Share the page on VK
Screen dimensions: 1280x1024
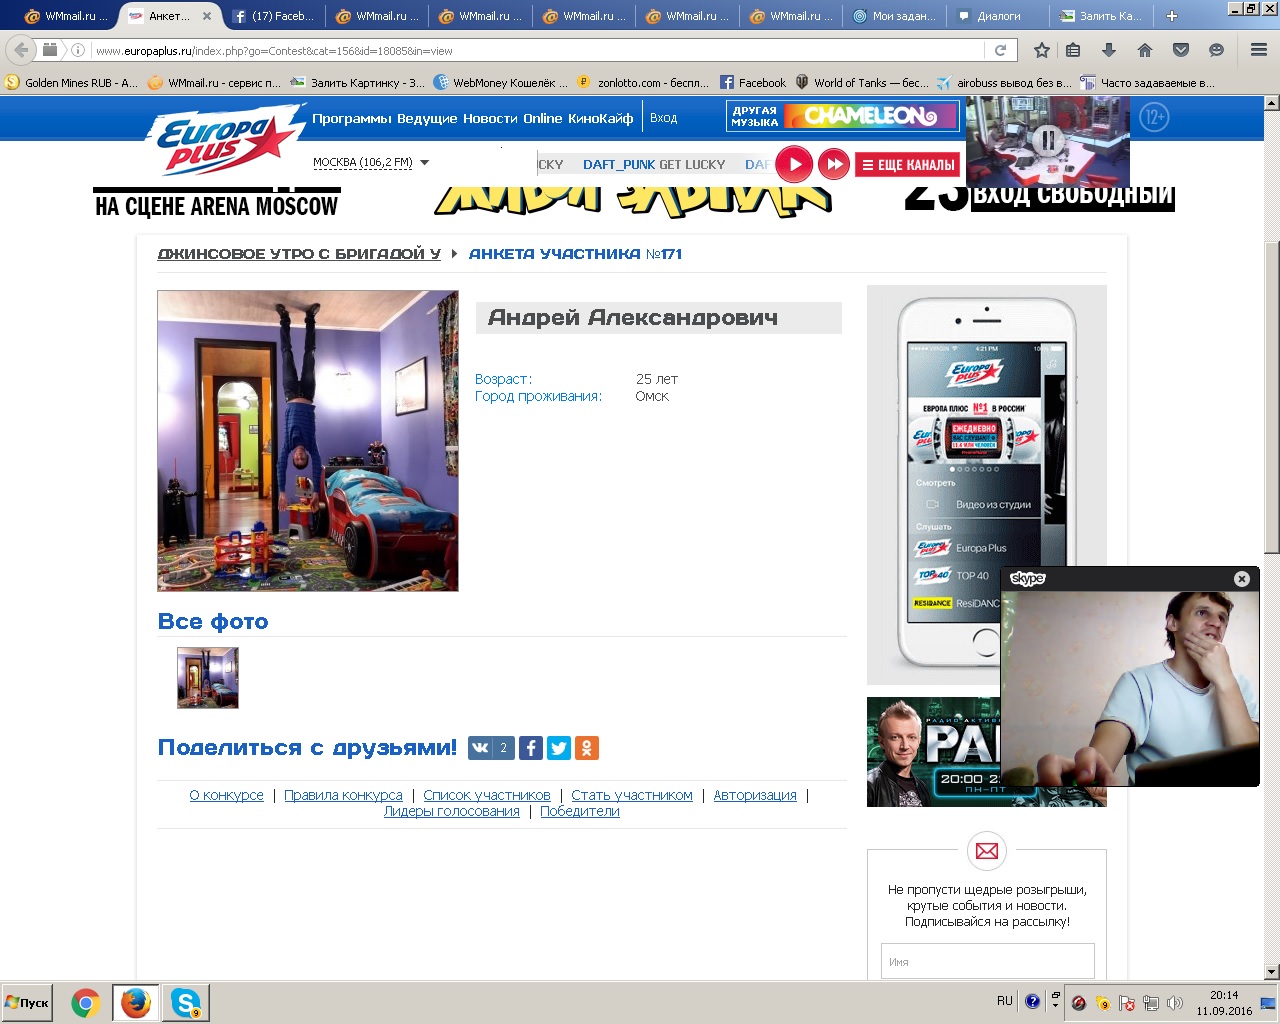(491, 748)
